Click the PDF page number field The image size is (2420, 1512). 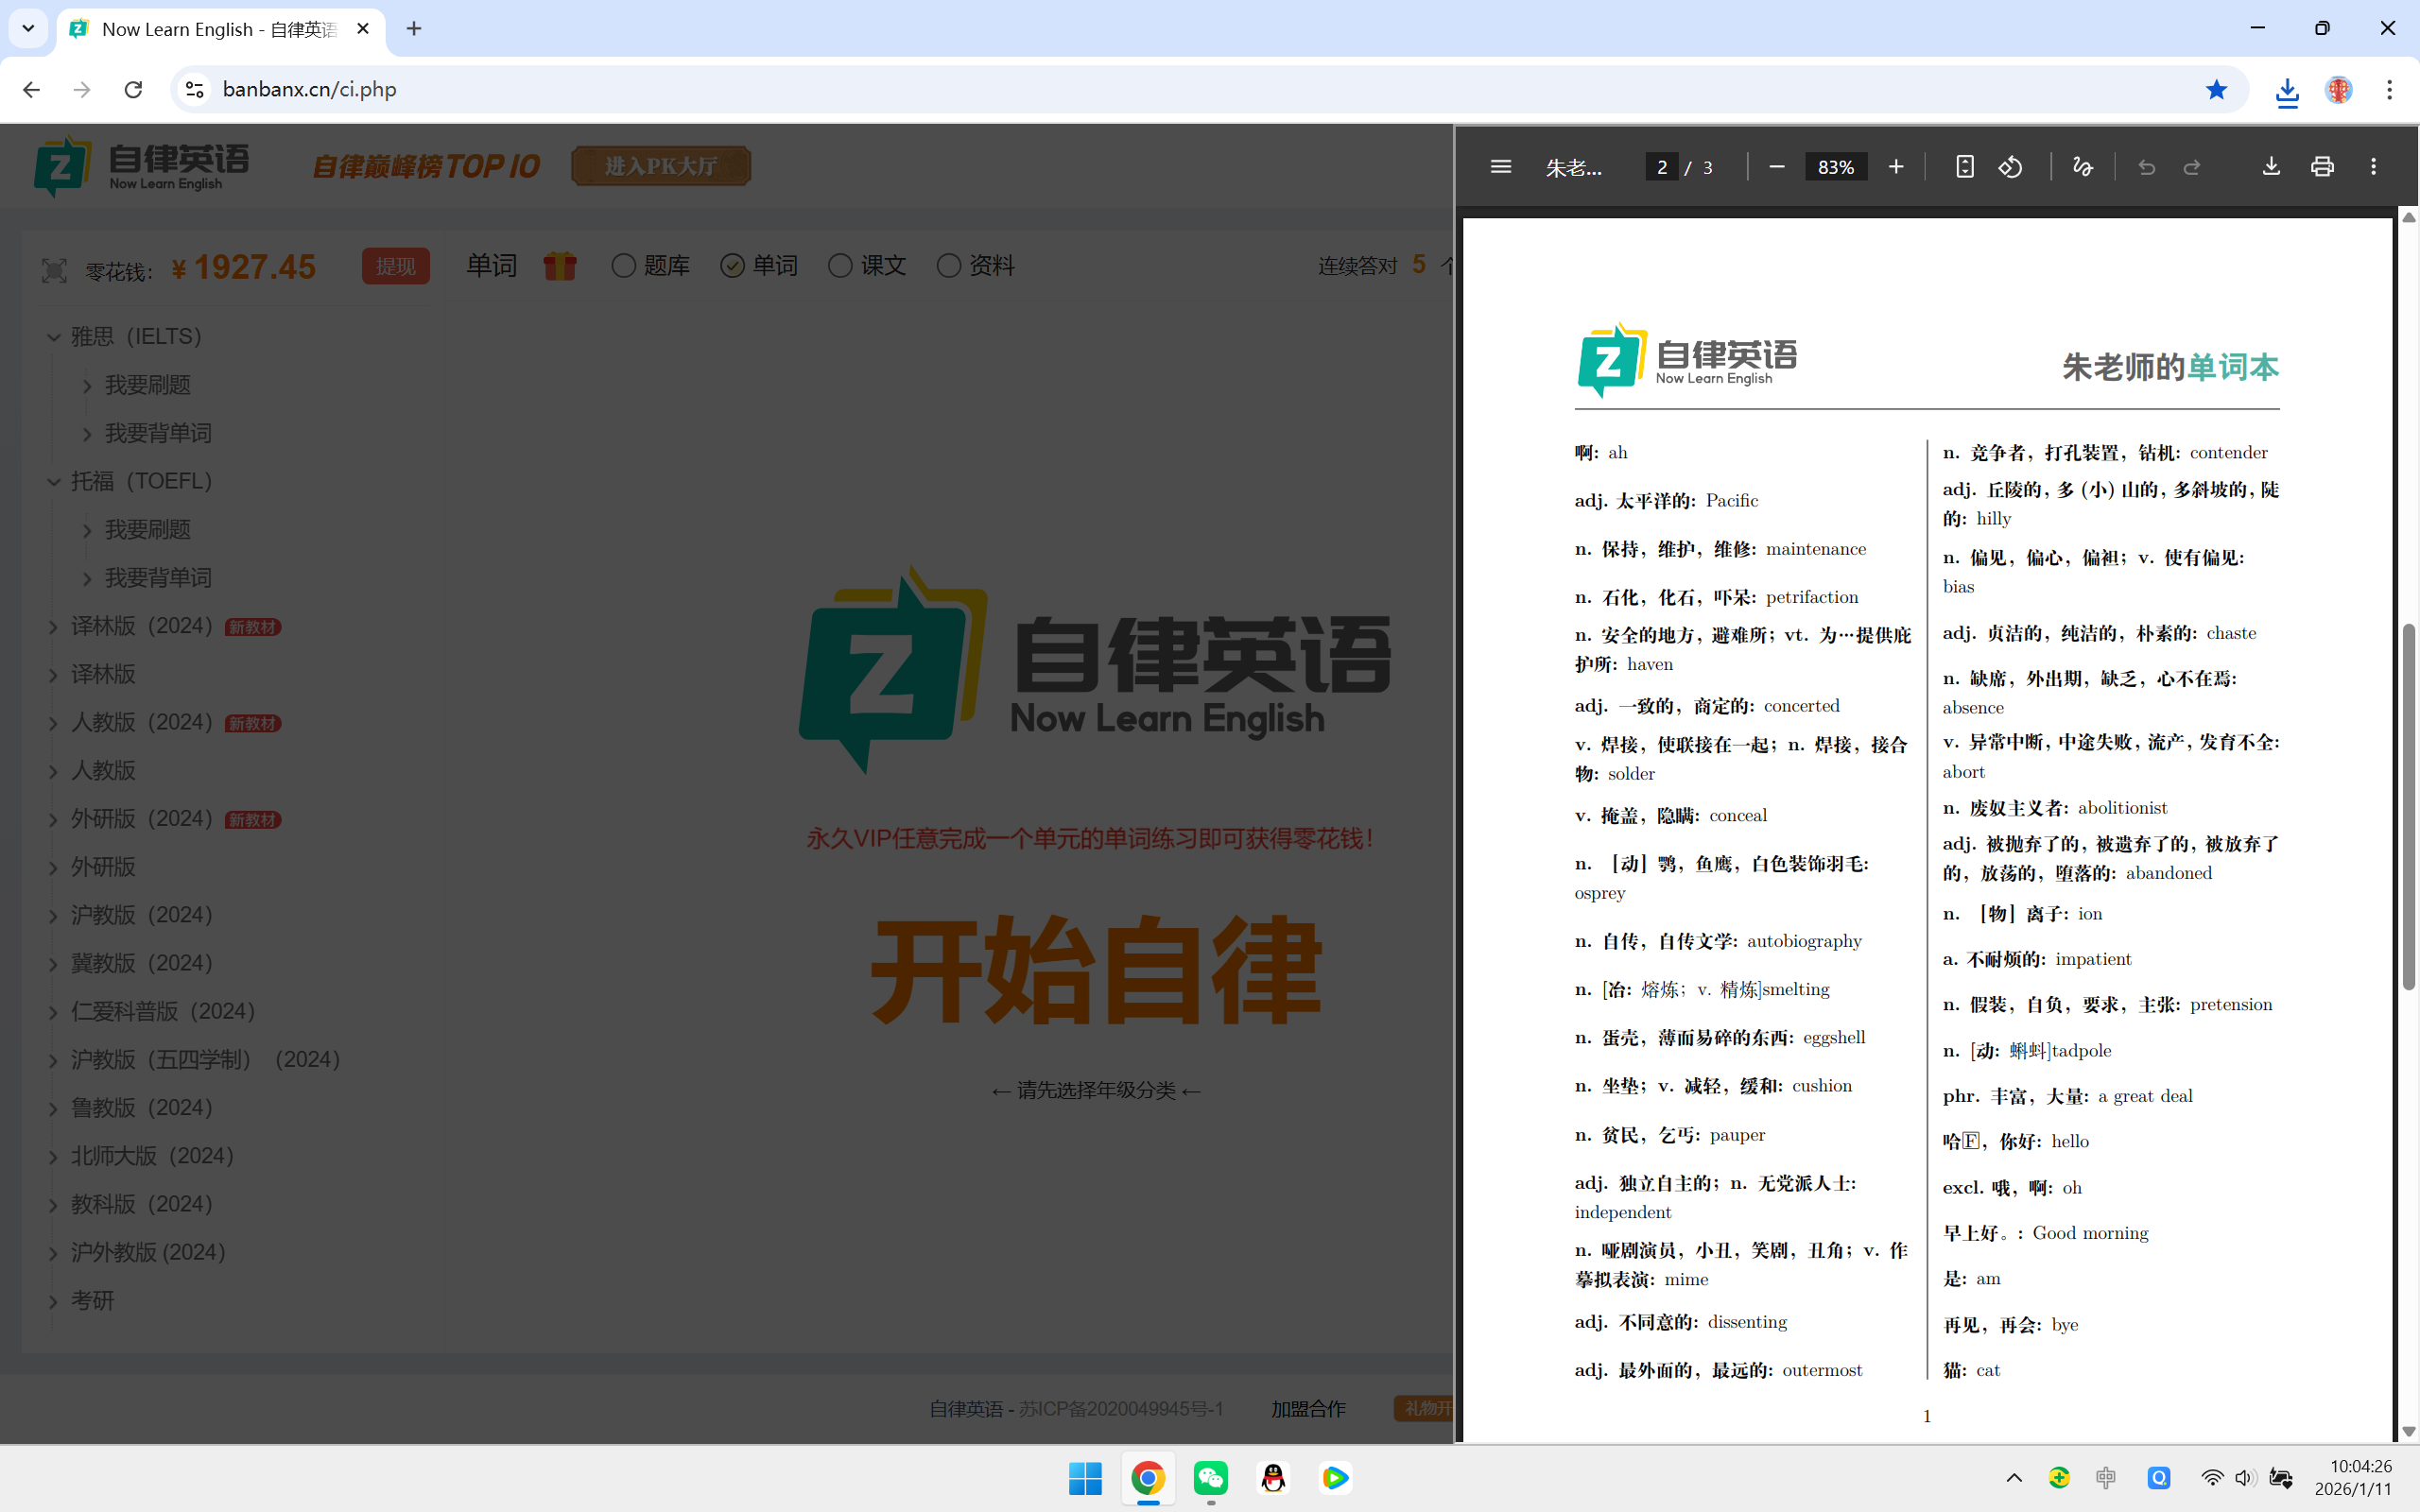point(1661,167)
